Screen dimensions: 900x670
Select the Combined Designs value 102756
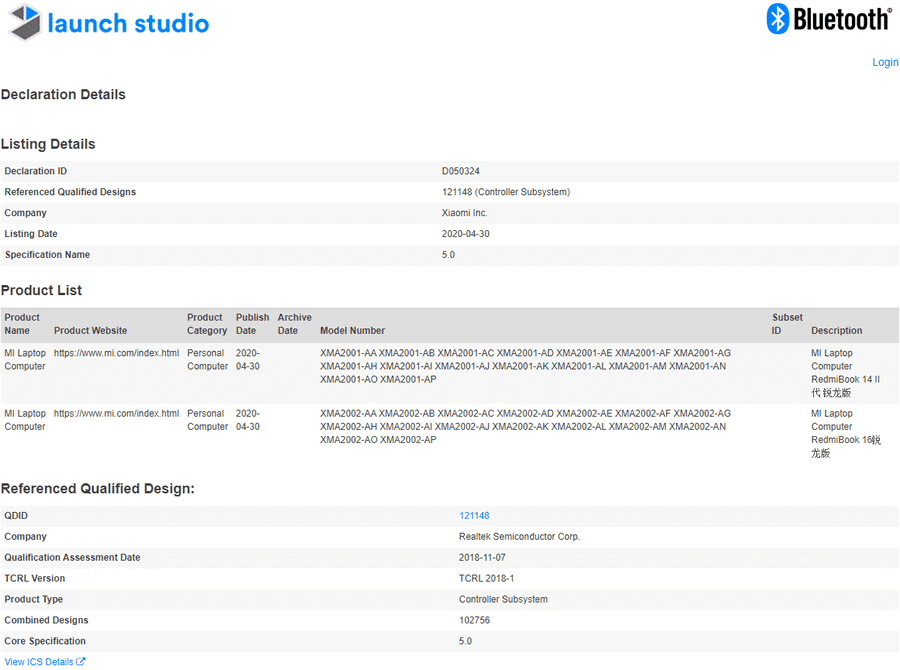474,620
